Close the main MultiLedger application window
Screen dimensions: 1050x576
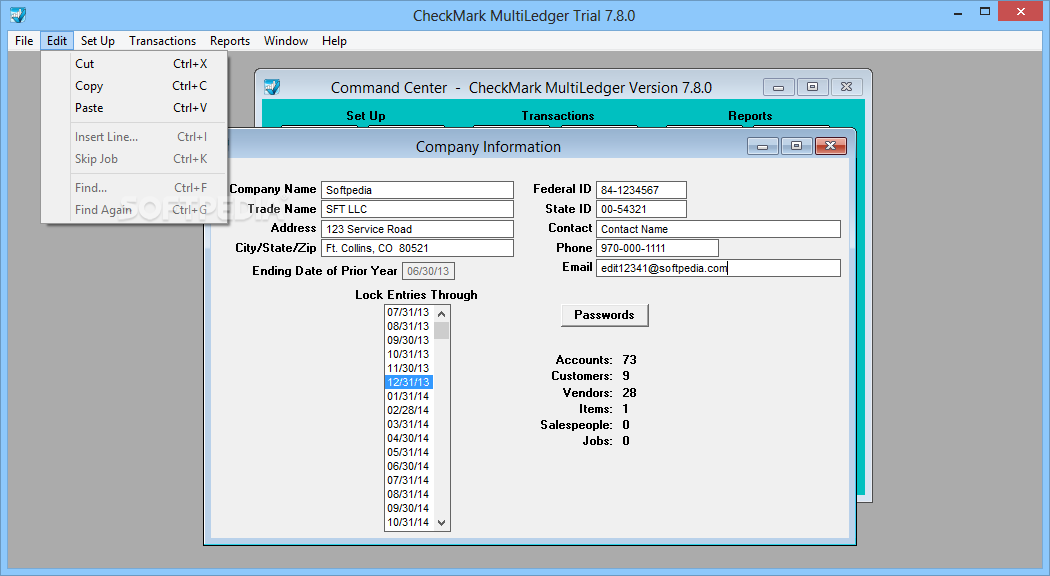click(x=1021, y=11)
